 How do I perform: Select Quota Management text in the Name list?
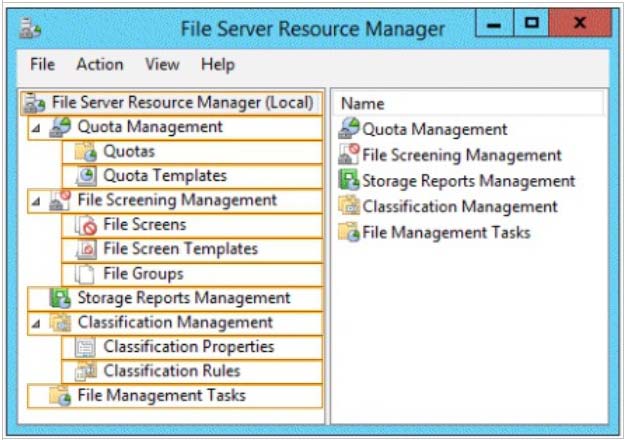tap(434, 130)
